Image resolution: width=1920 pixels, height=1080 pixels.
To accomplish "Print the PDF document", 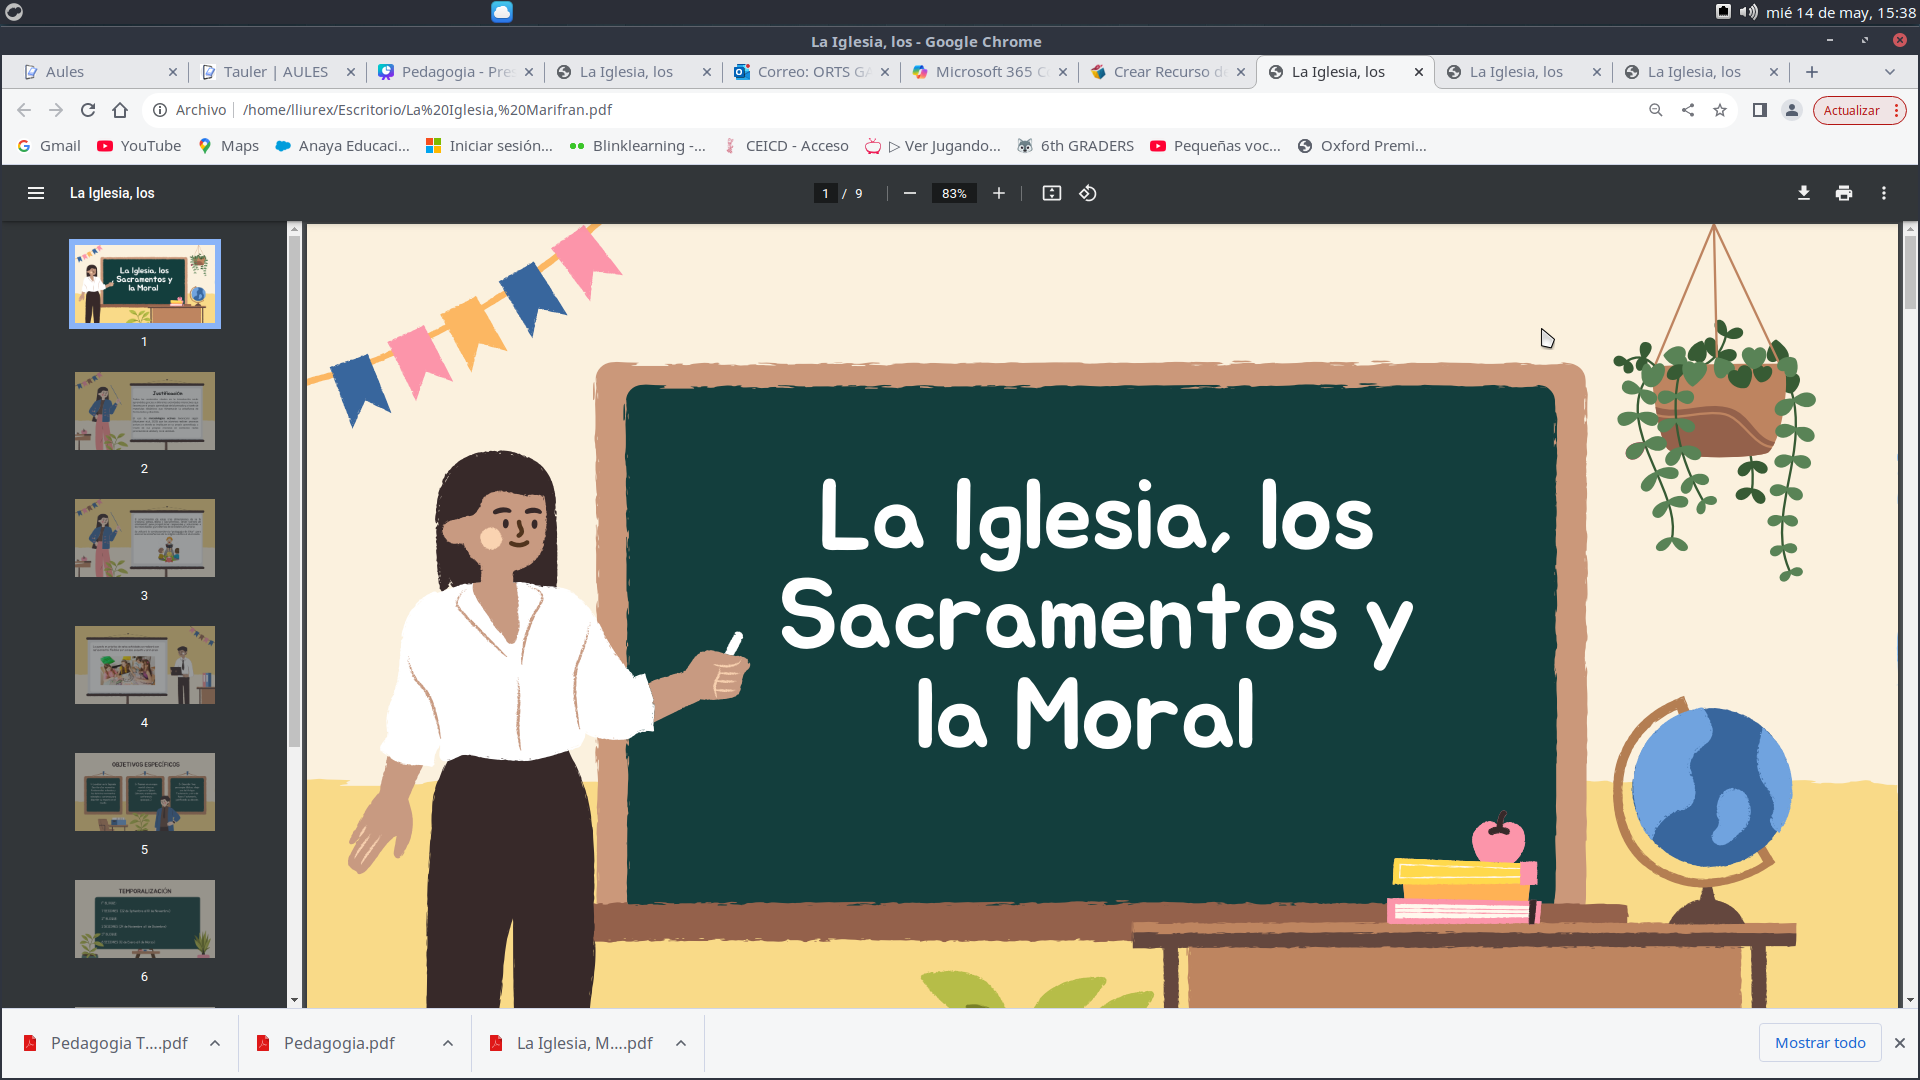I will point(1844,193).
